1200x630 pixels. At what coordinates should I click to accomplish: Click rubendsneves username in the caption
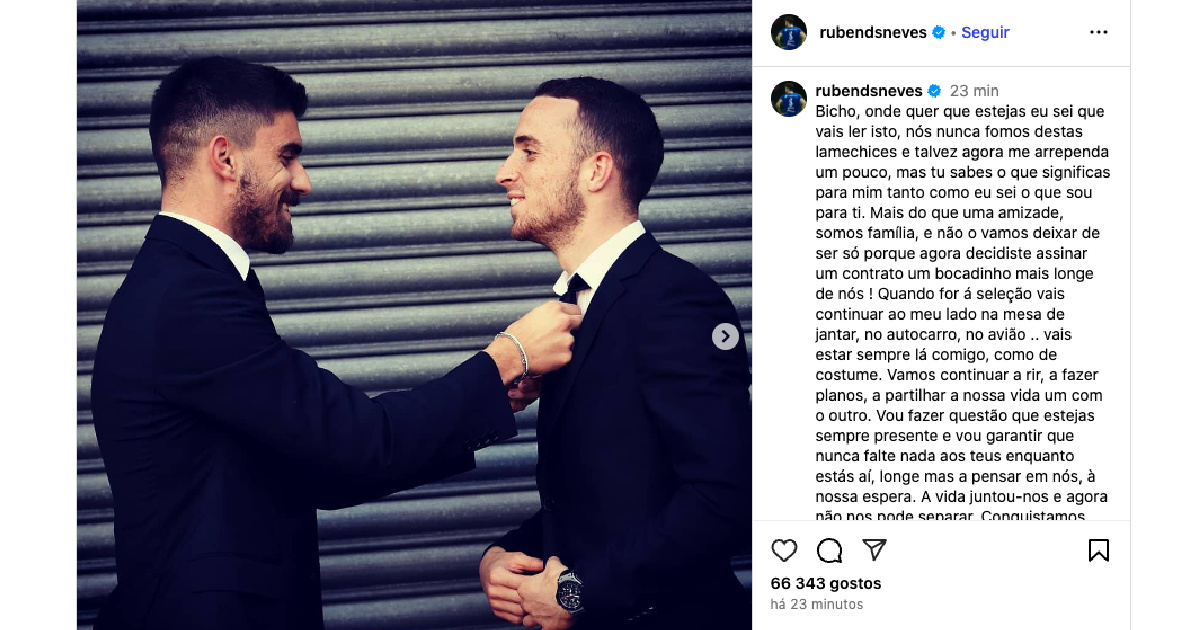coord(869,91)
